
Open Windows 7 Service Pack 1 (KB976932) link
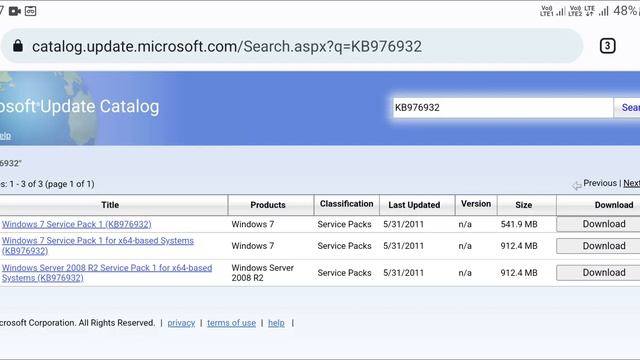[76, 224]
